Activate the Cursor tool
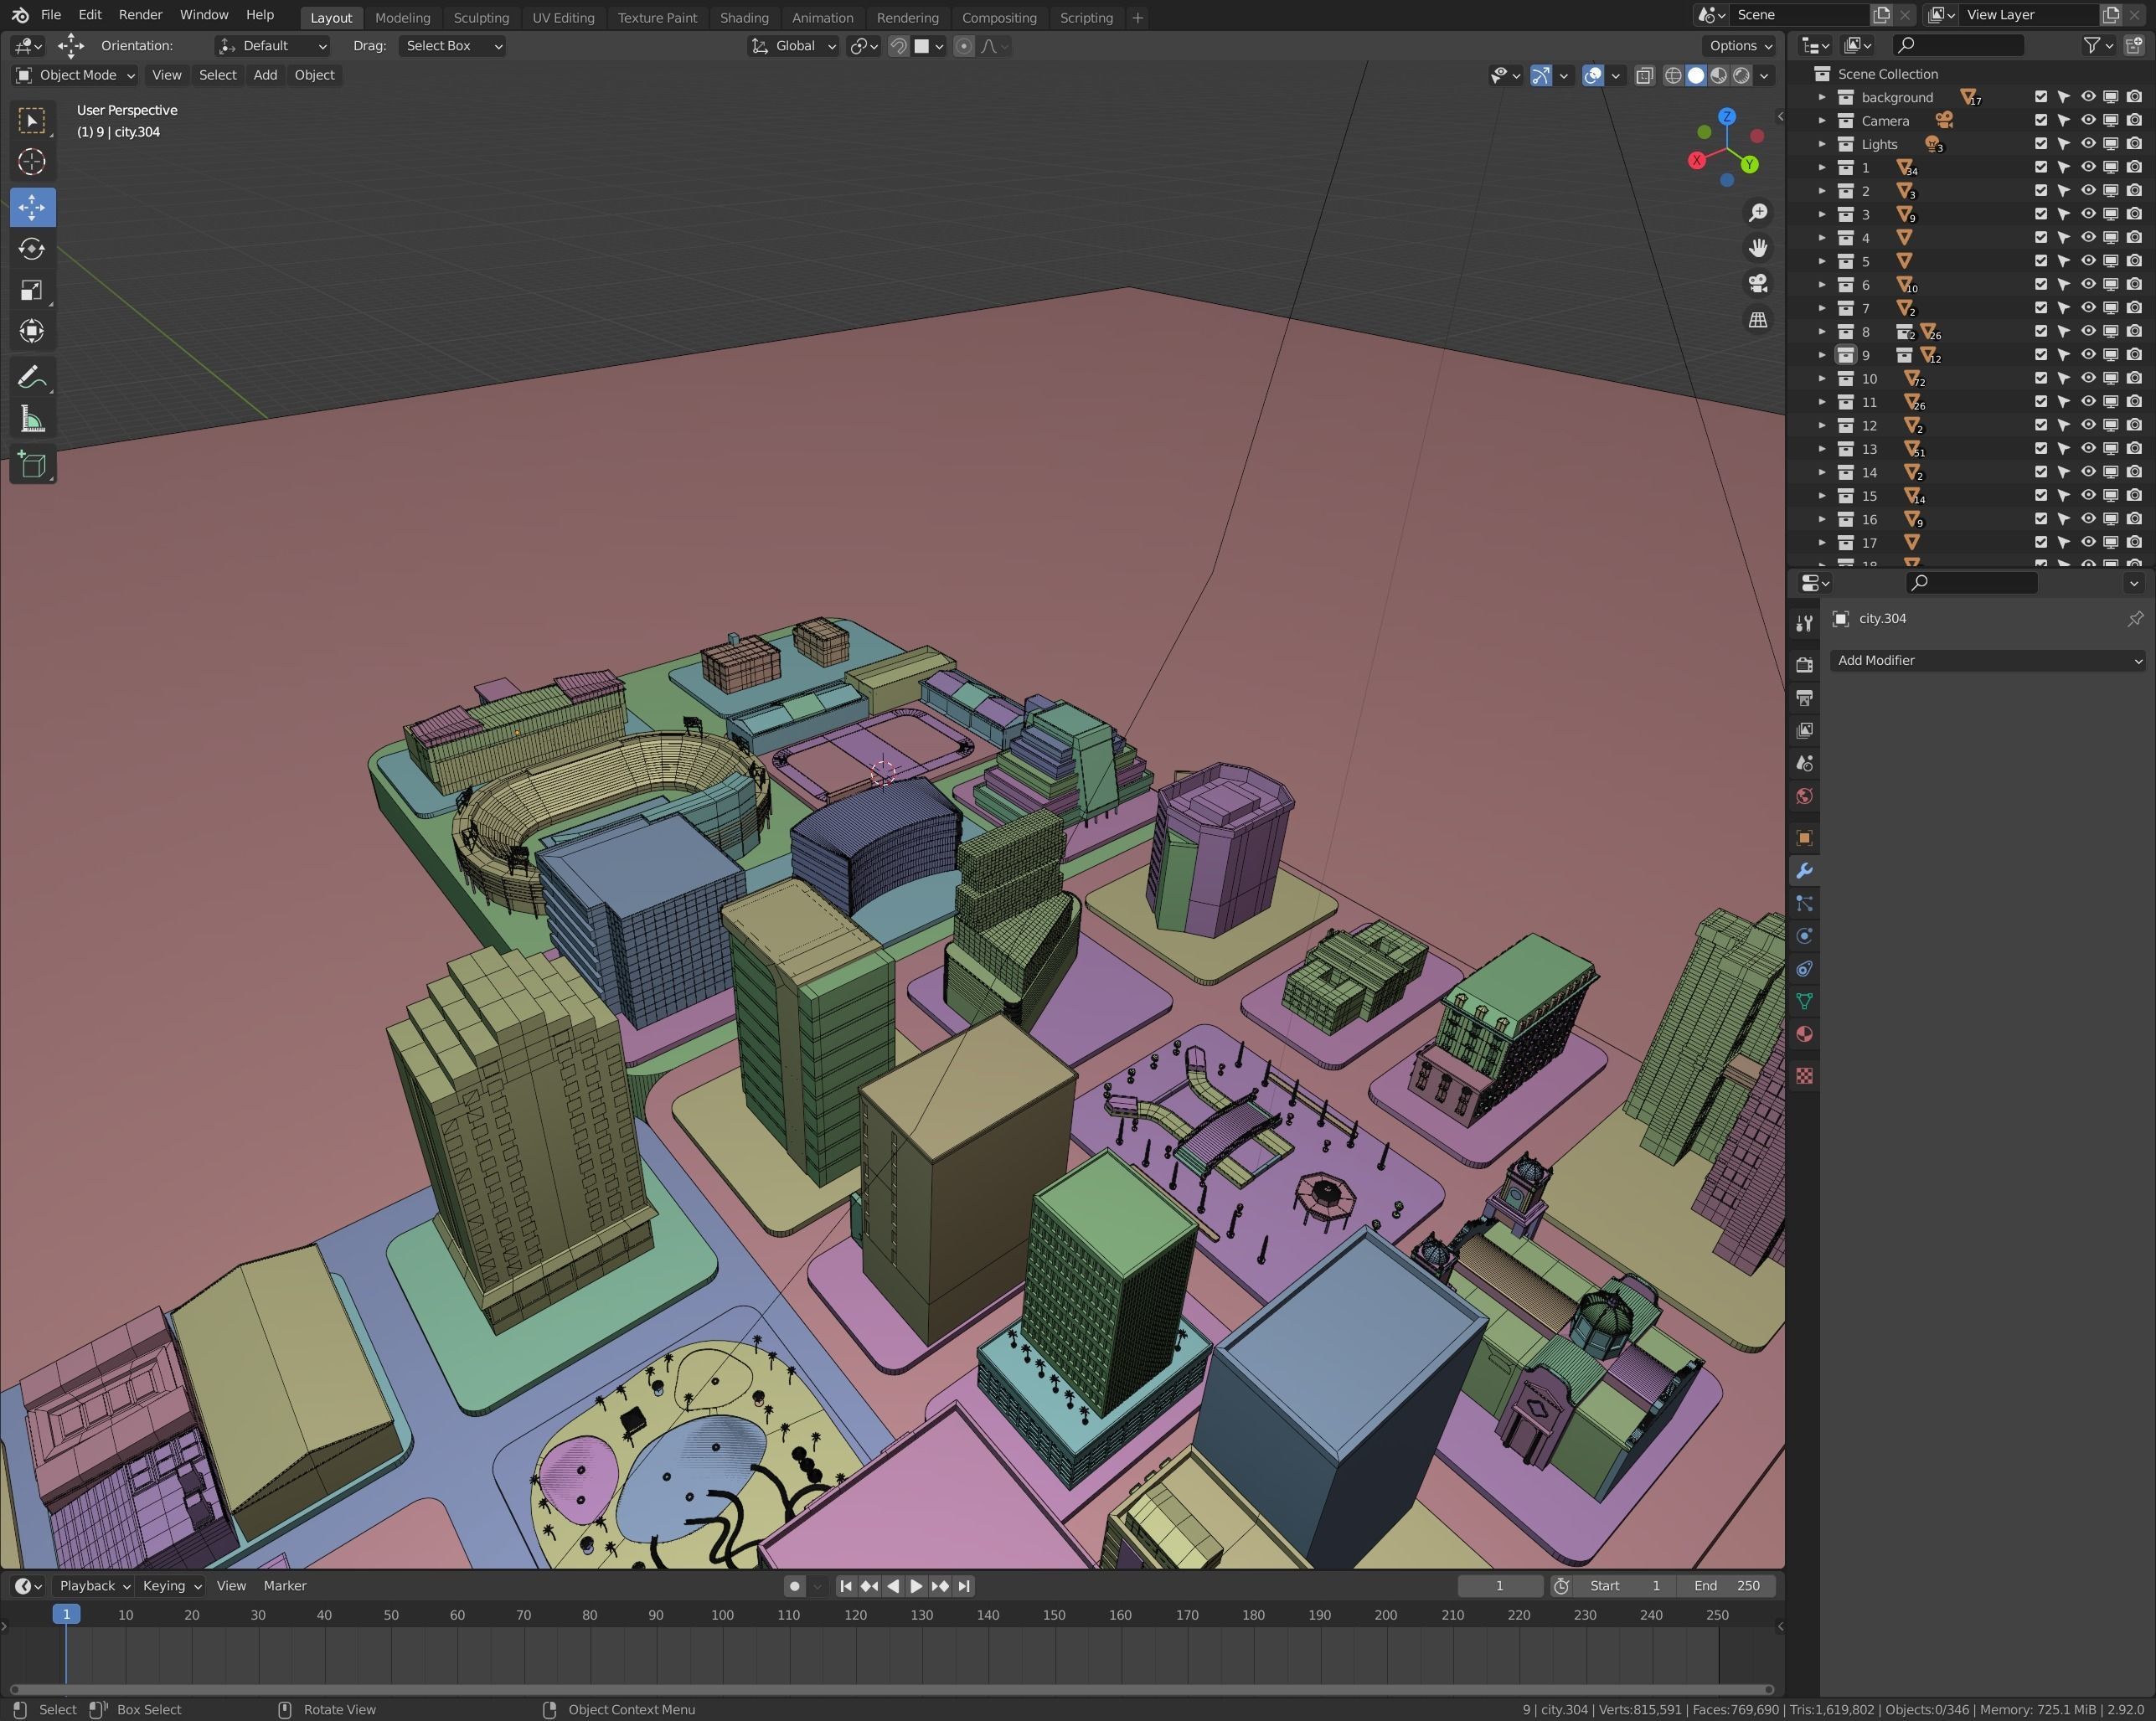Image resolution: width=2156 pixels, height=1721 pixels. pos(32,162)
